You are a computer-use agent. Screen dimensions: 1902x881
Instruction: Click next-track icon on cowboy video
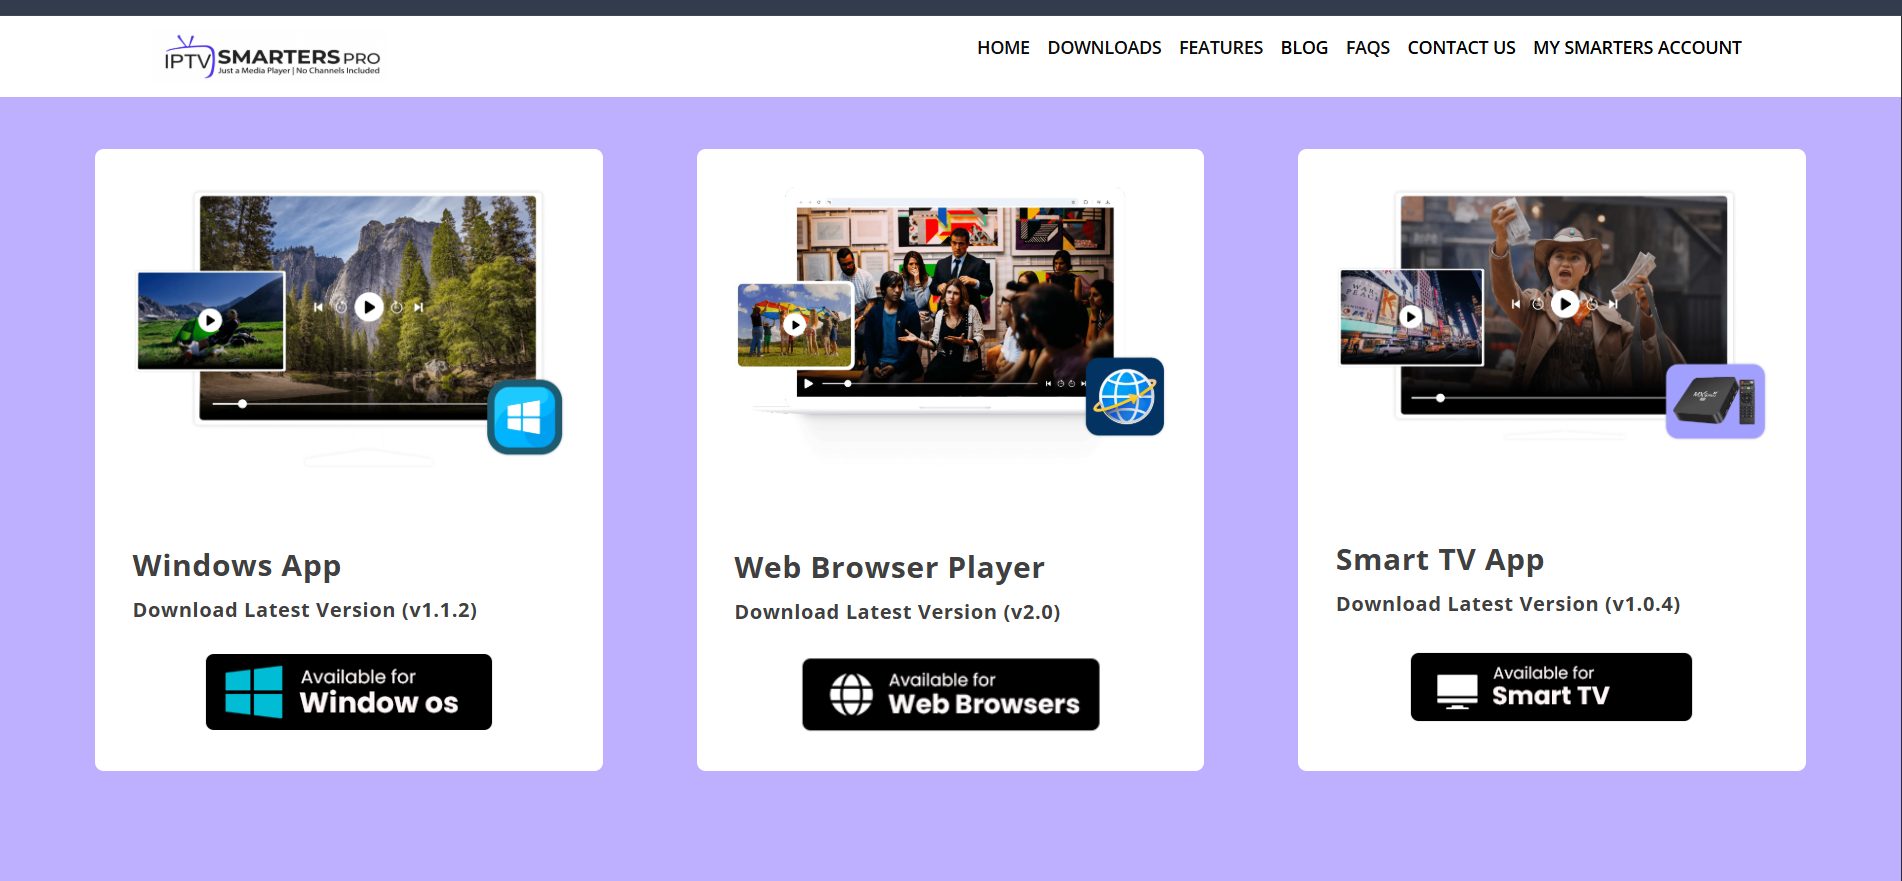tap(1613, 303)
